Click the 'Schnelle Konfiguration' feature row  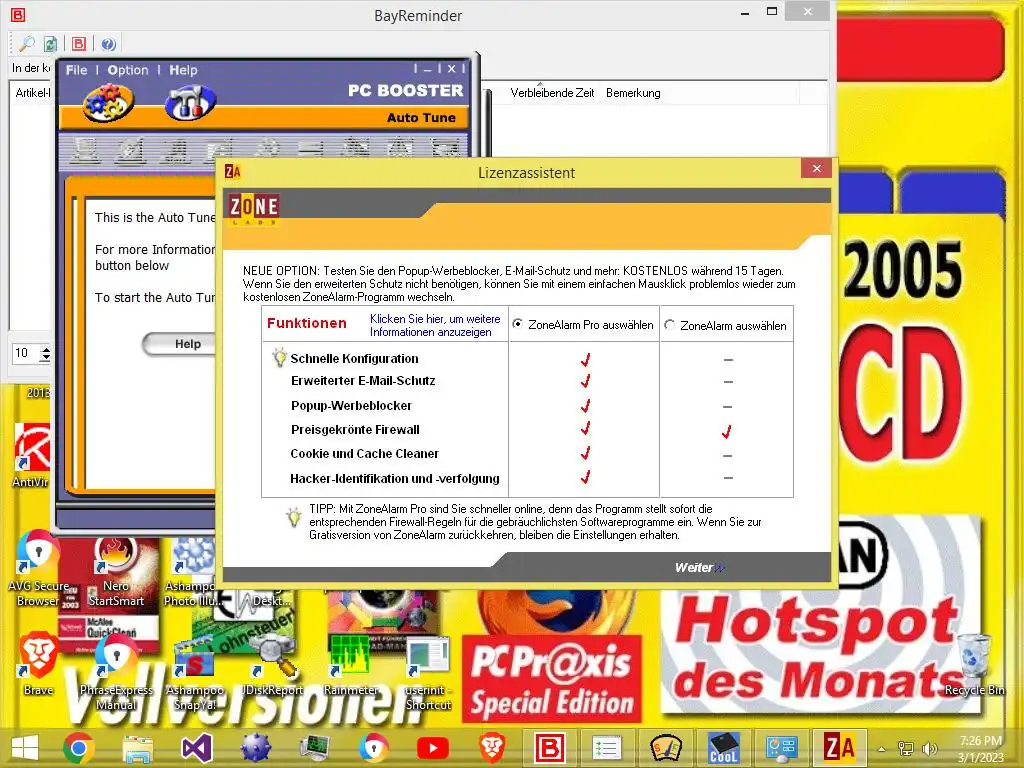tap(354, 359)
